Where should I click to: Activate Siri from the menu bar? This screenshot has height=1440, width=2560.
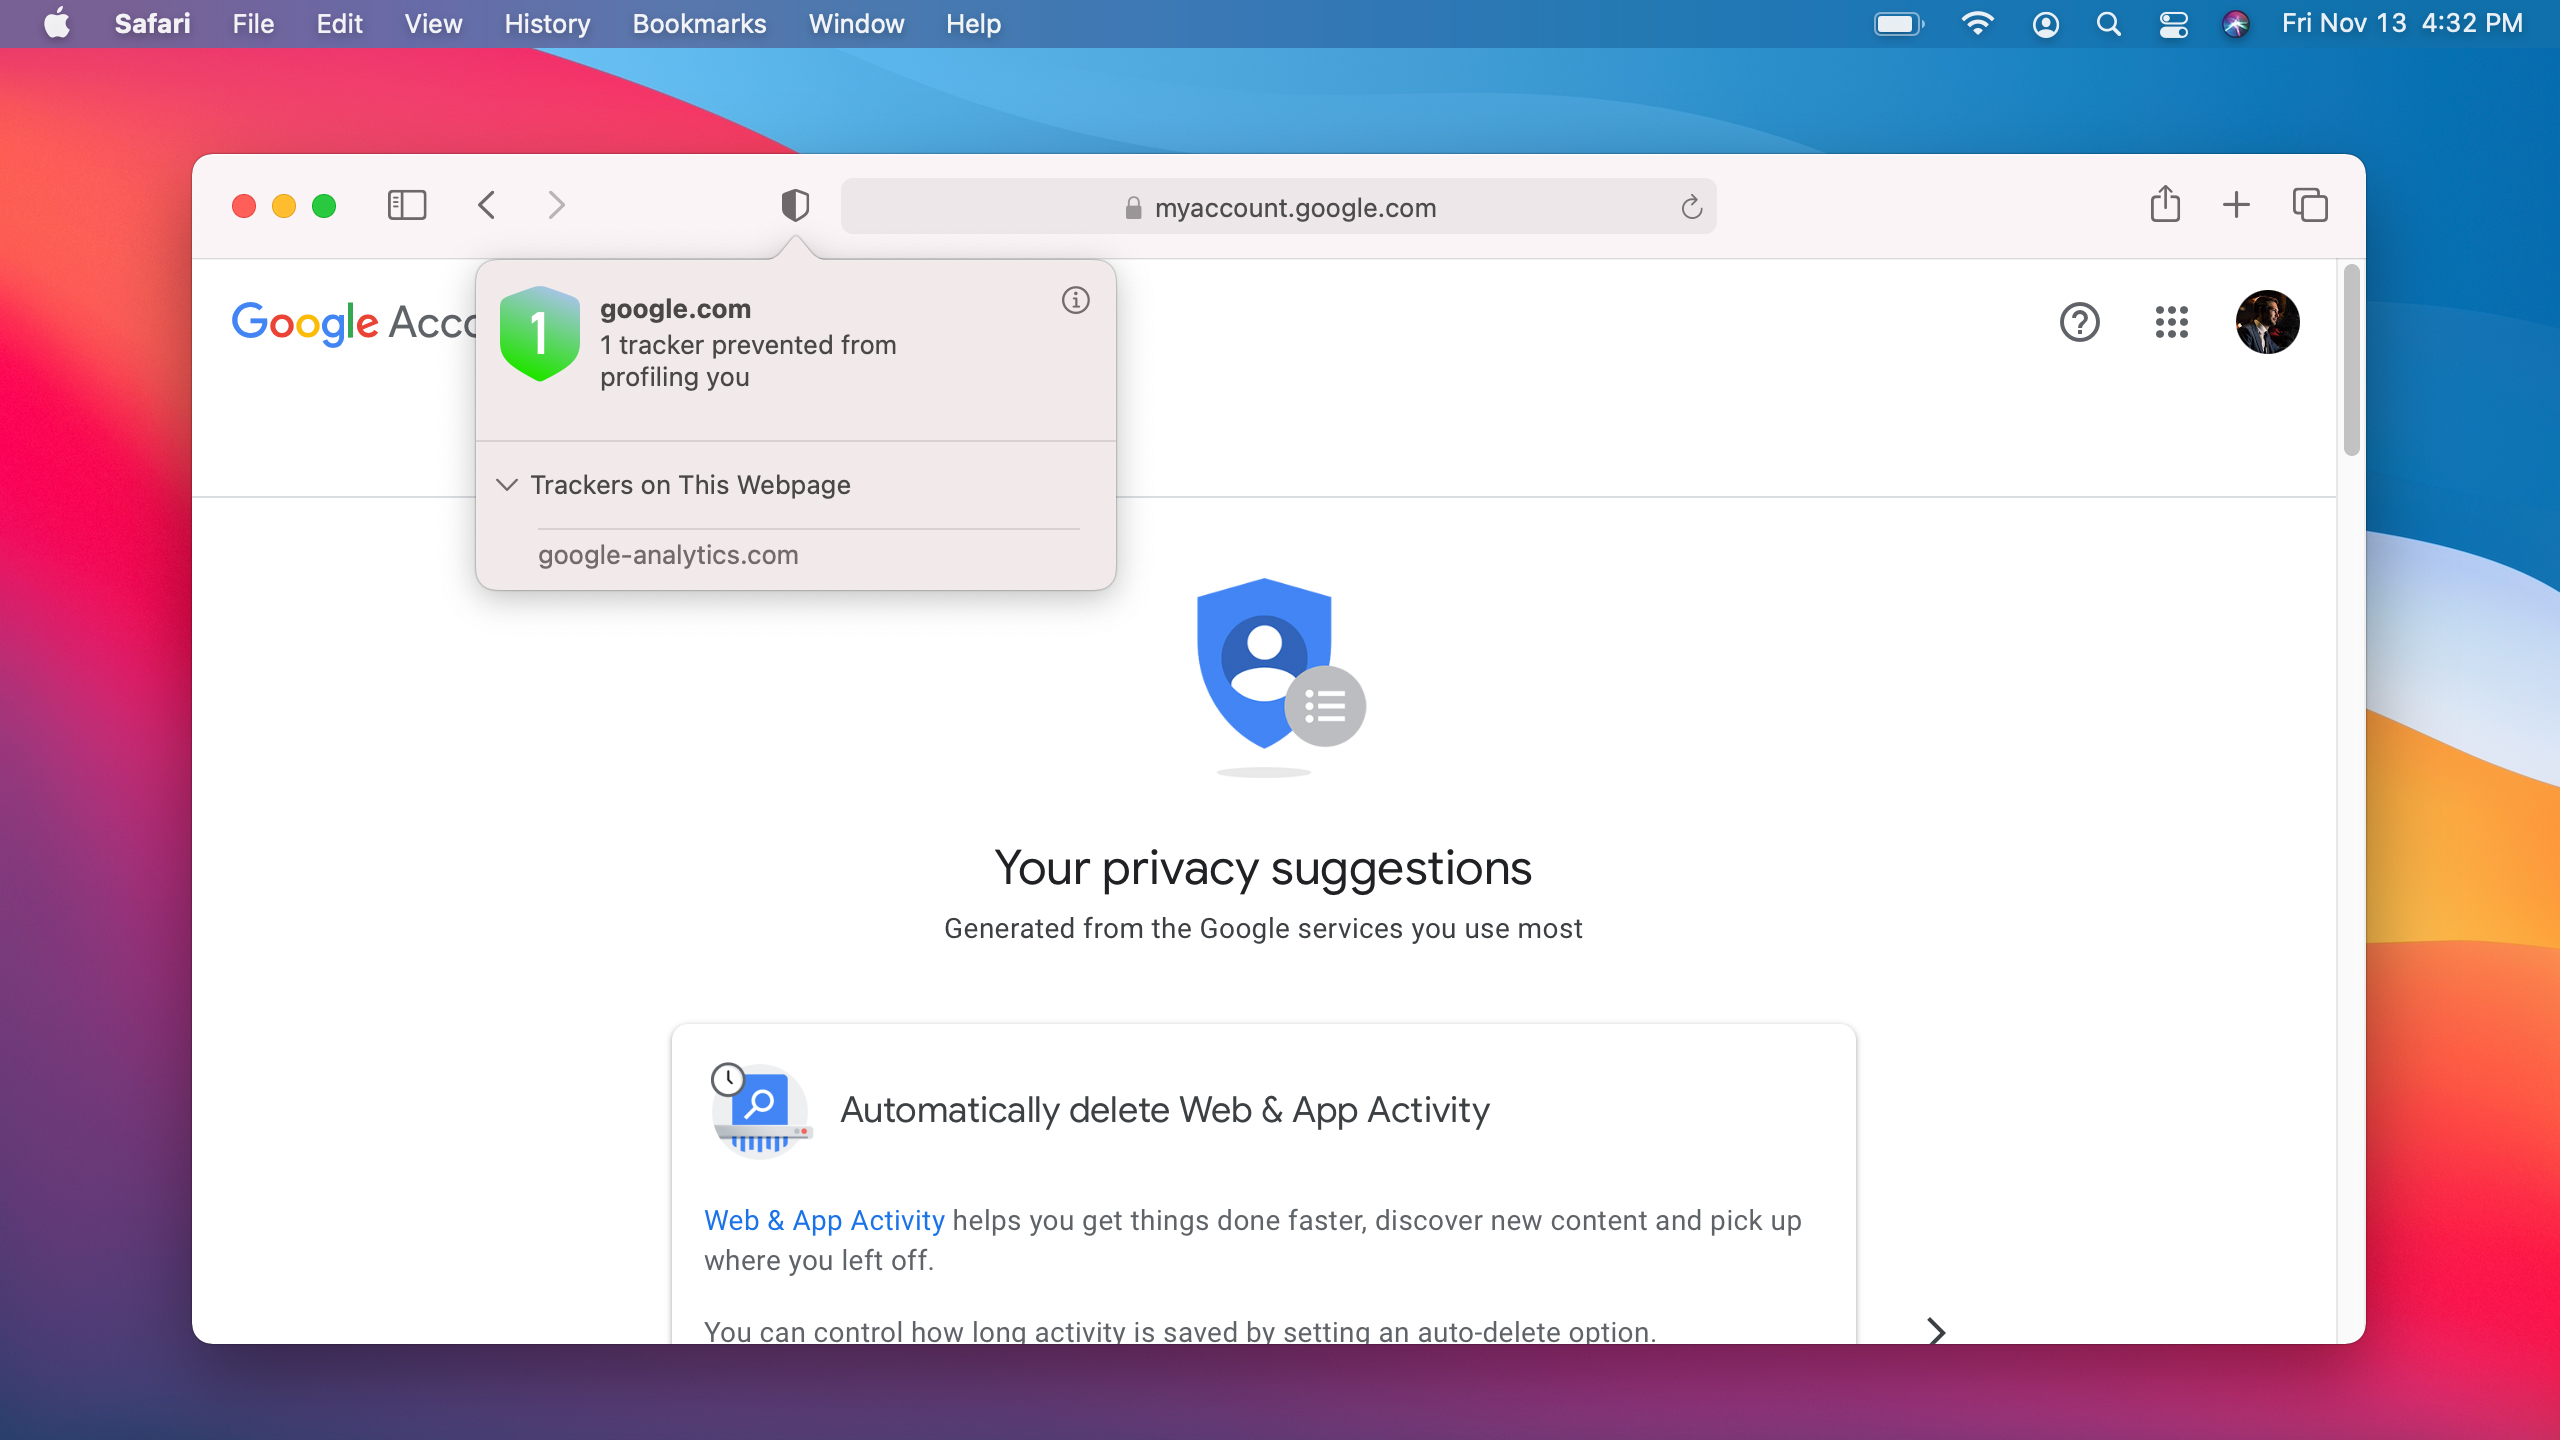[x=2236, y=24]
